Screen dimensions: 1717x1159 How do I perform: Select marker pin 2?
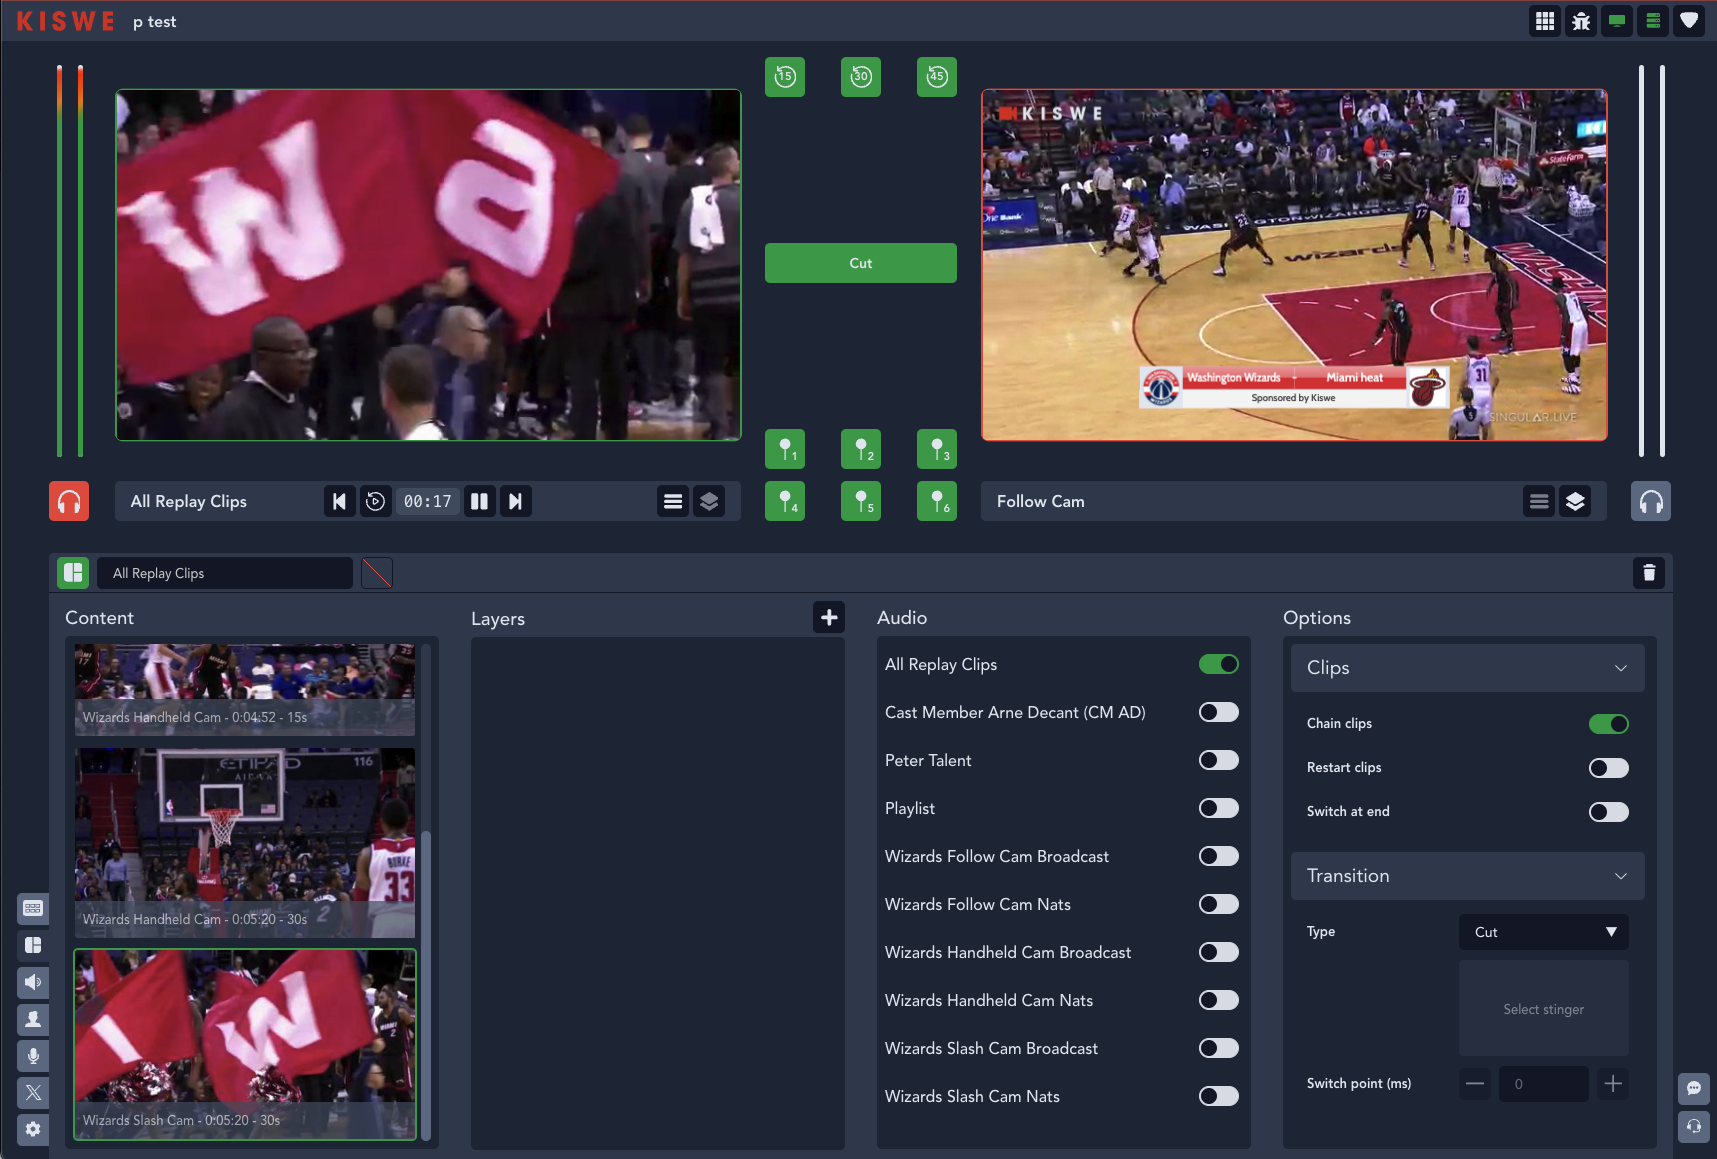[x=861, y=449]
